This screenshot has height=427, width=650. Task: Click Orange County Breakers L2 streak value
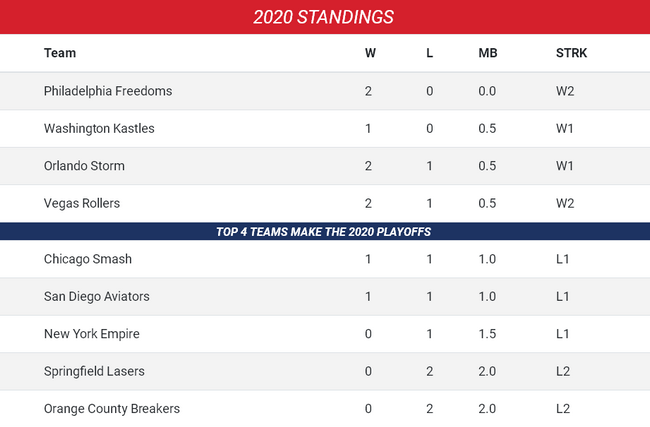[565, 408]
